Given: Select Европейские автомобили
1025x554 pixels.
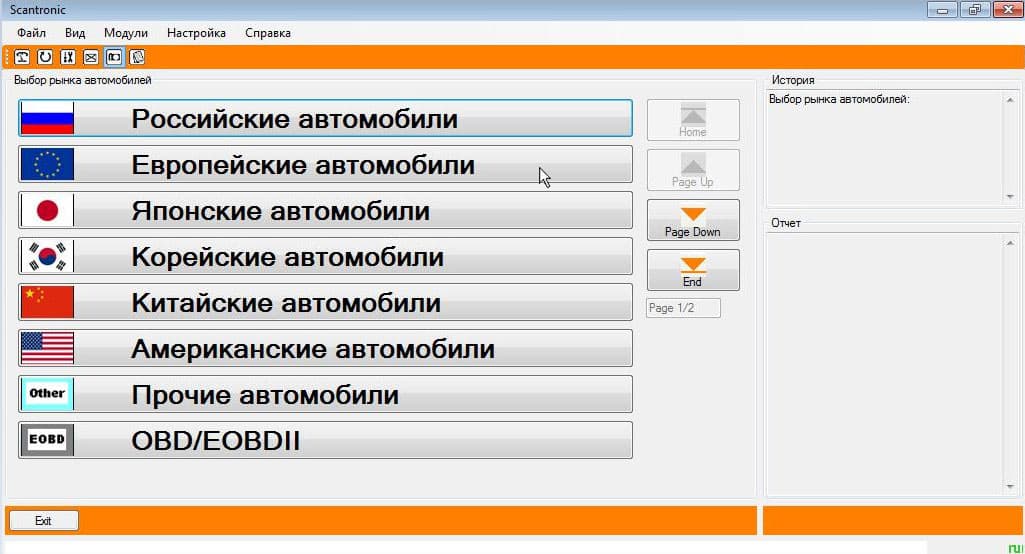Looking at the screenshot, I should tap(326, 164).
